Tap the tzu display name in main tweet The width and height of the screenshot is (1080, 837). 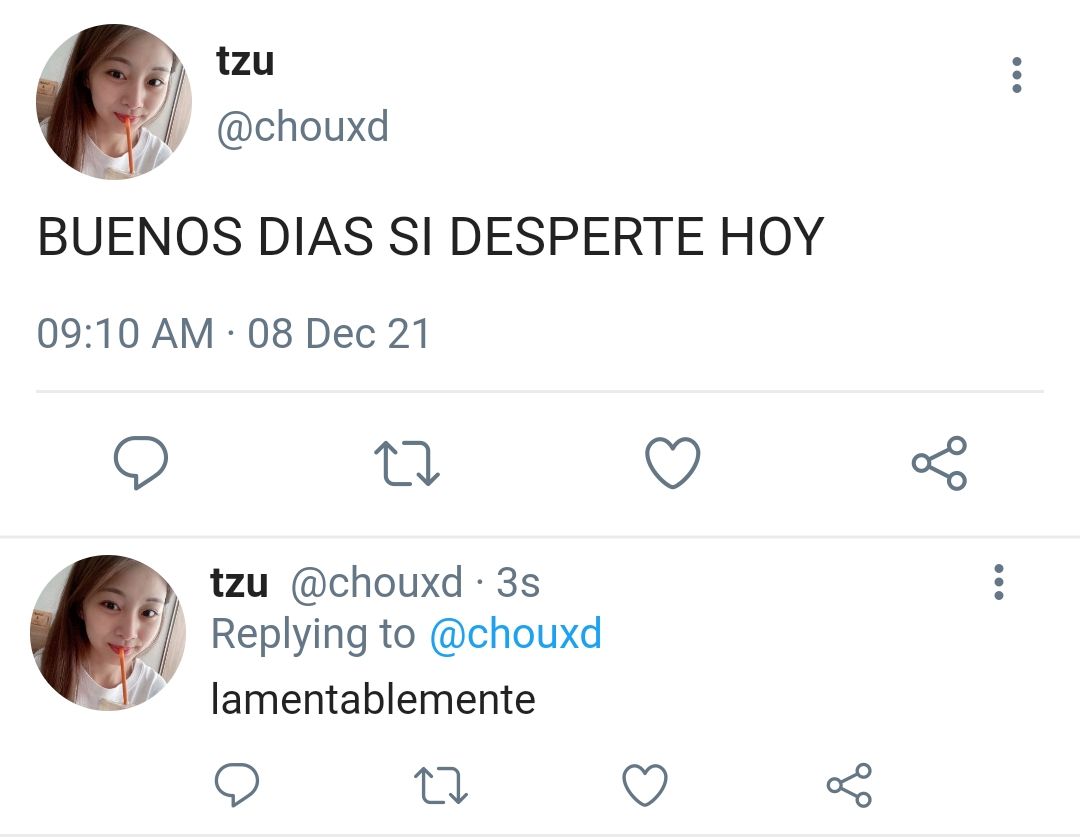tap(245, 61)
